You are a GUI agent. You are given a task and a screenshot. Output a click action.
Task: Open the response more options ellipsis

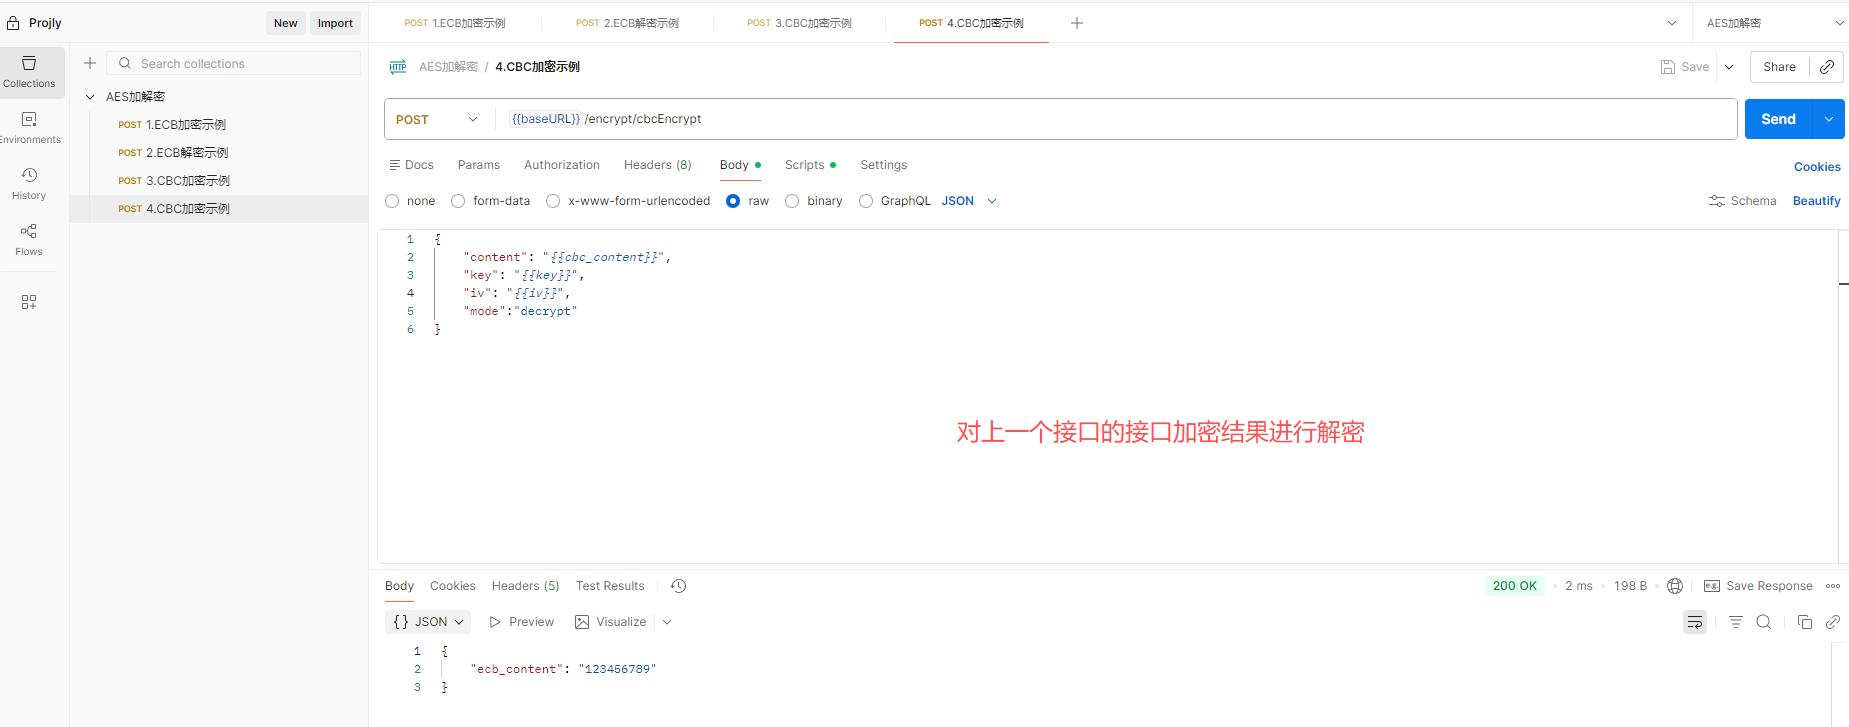pos(1833,586)
